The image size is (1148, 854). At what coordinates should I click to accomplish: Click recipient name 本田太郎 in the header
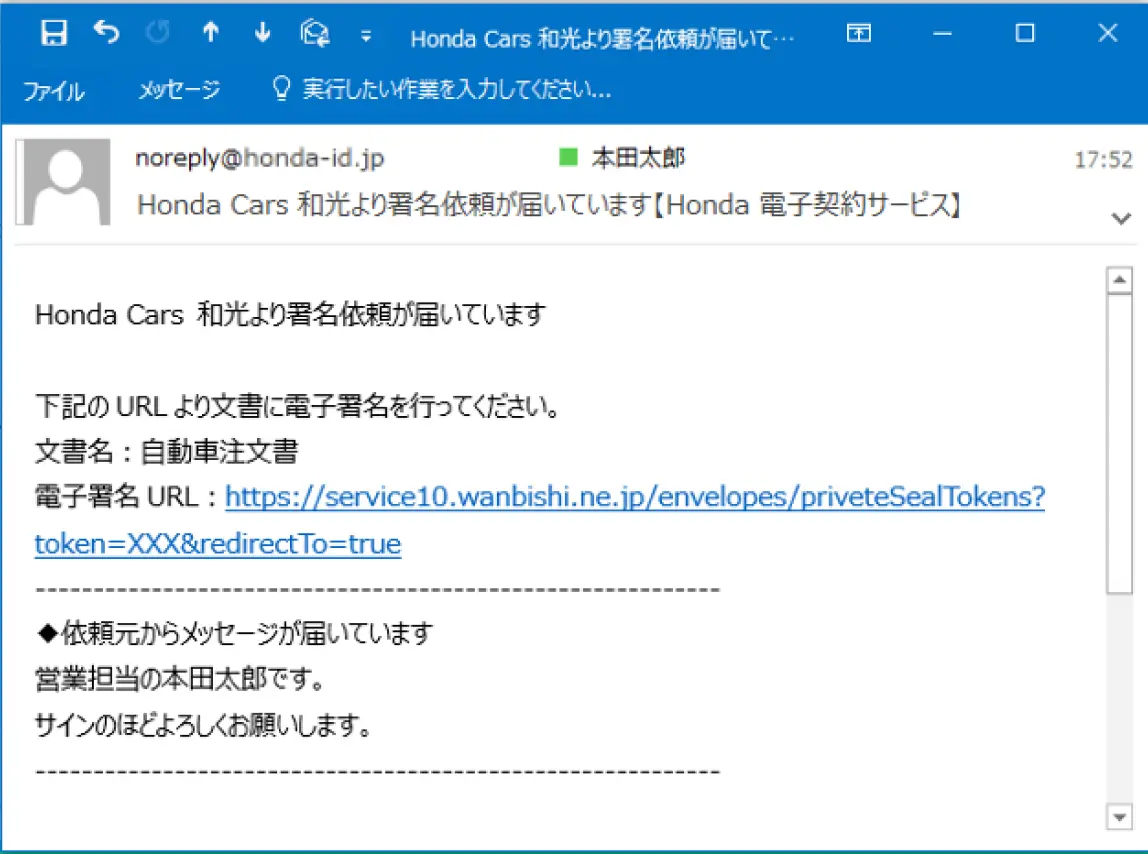click(638, 157)
